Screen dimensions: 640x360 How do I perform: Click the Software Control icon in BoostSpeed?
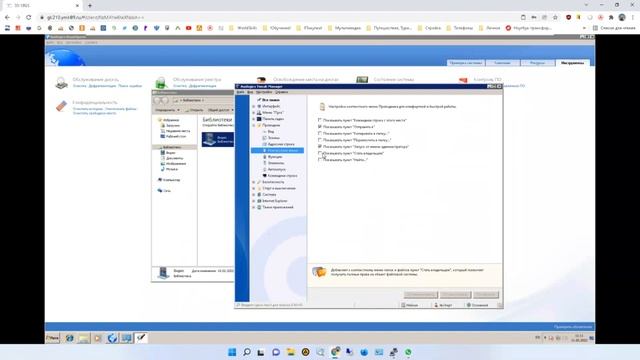tap(463, 80)
